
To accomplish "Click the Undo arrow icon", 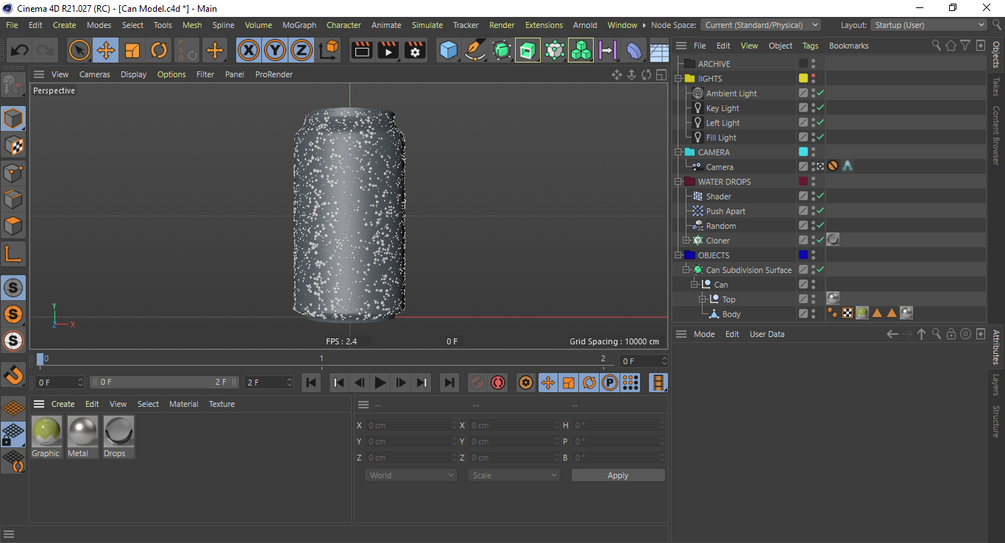I will (x=19, y=50).
